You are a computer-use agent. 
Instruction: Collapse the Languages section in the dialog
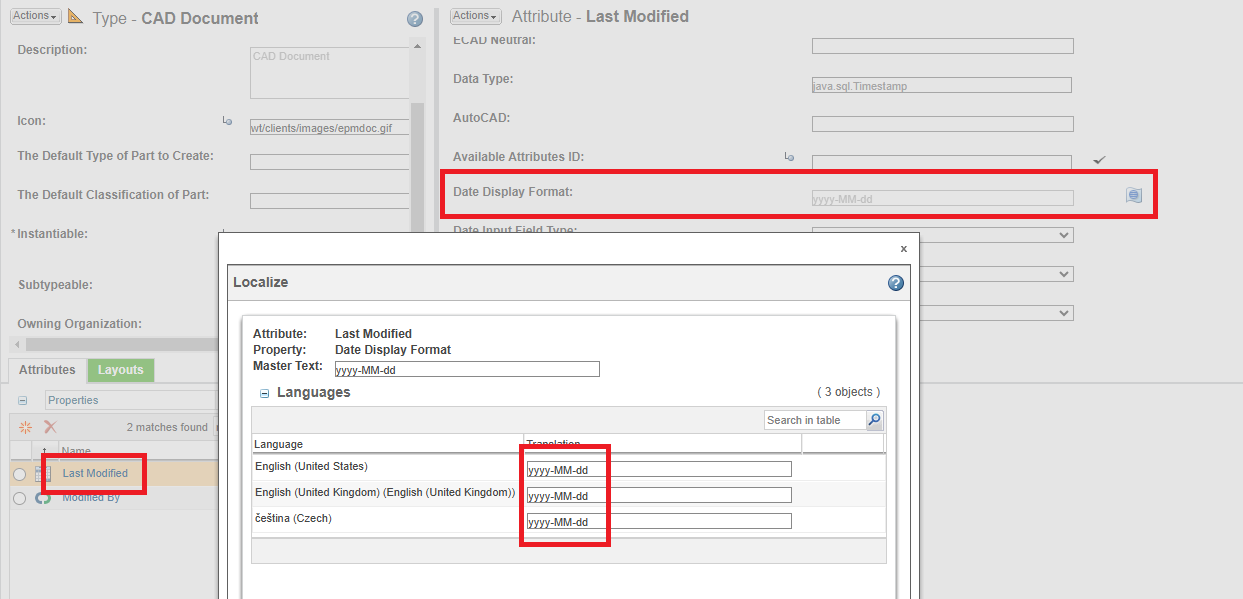click(262, 392)
